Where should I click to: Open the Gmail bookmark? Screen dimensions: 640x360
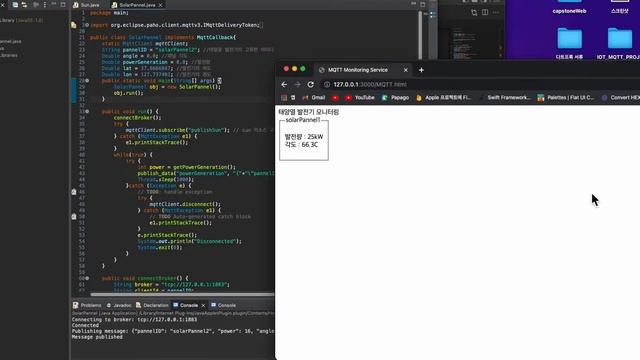coord(313,98)
